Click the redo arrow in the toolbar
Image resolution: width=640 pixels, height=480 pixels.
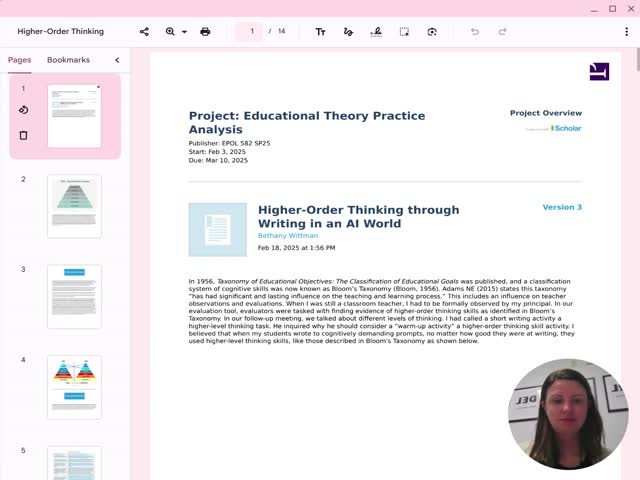pyautogui.click(x=502, y=32)
